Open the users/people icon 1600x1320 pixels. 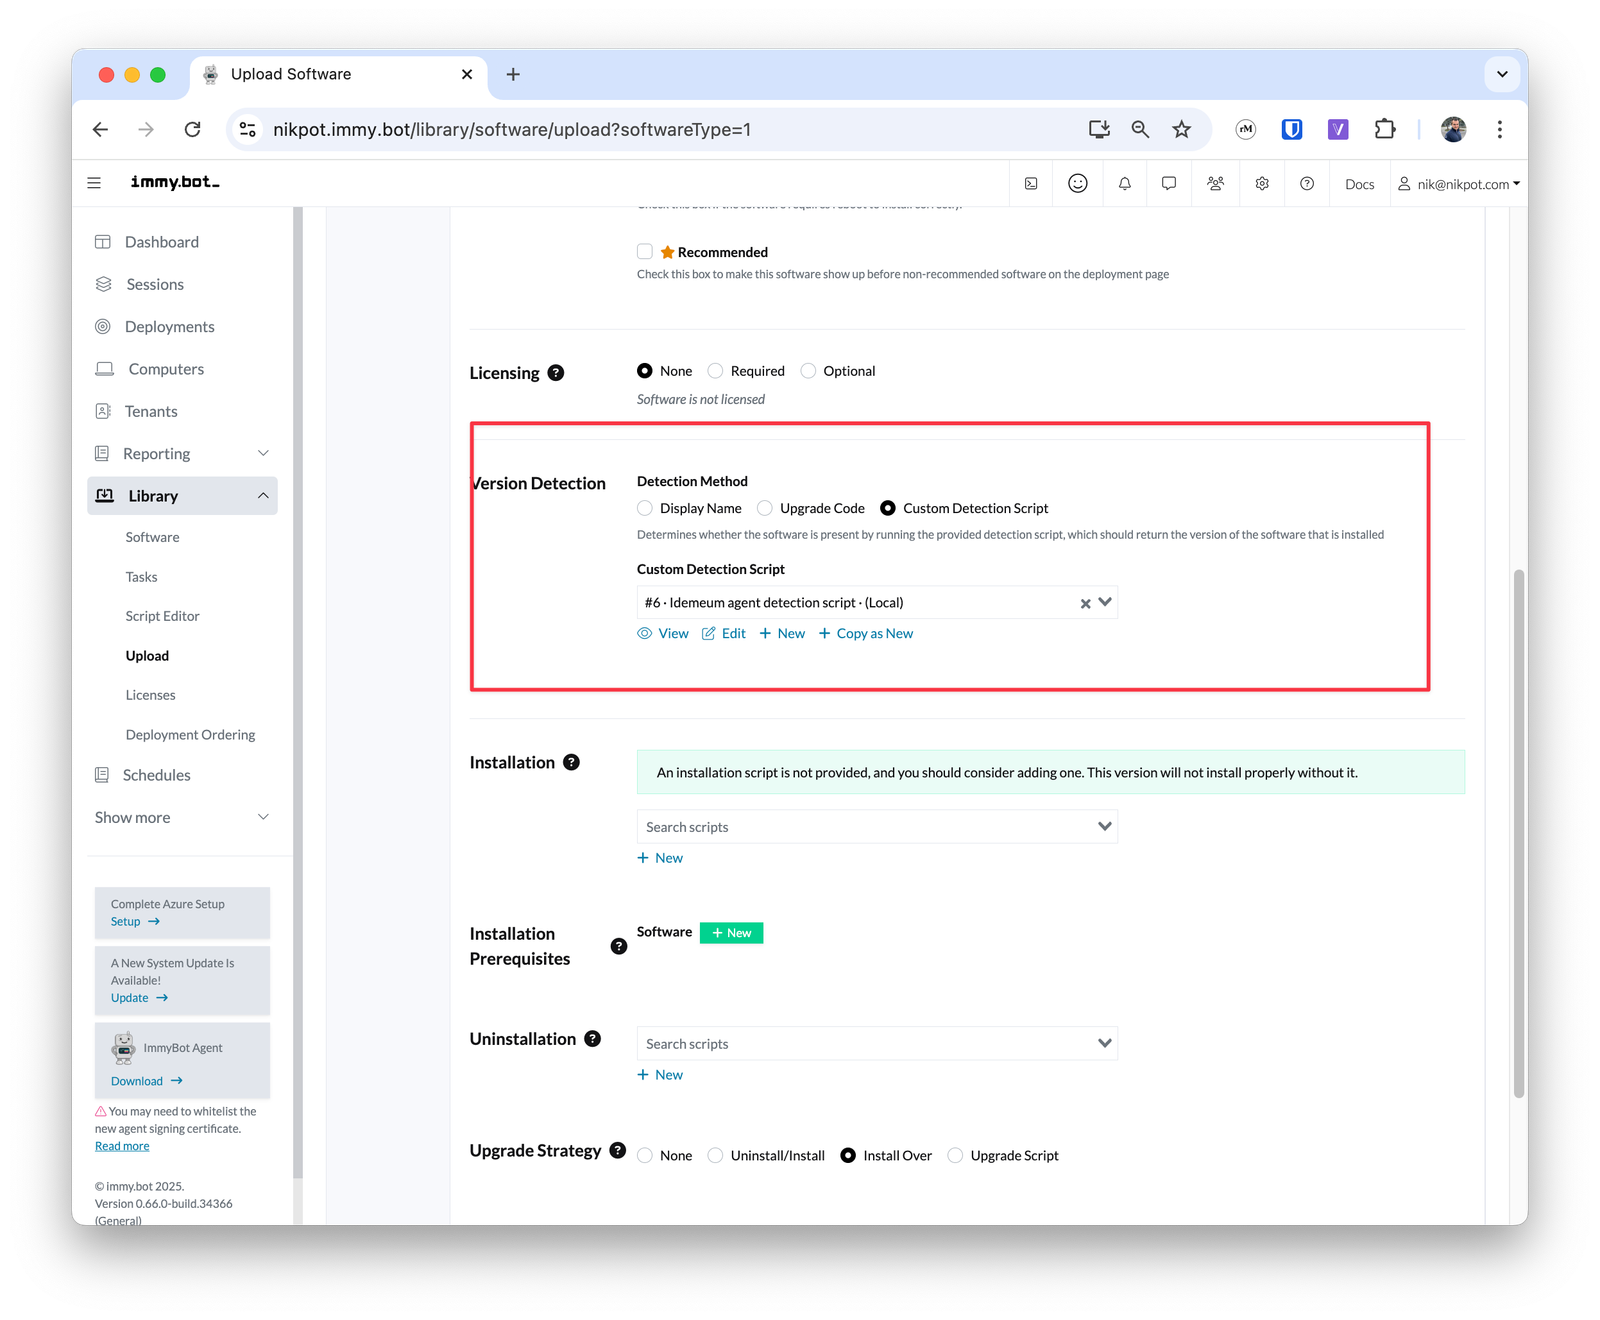(1216, 184)
